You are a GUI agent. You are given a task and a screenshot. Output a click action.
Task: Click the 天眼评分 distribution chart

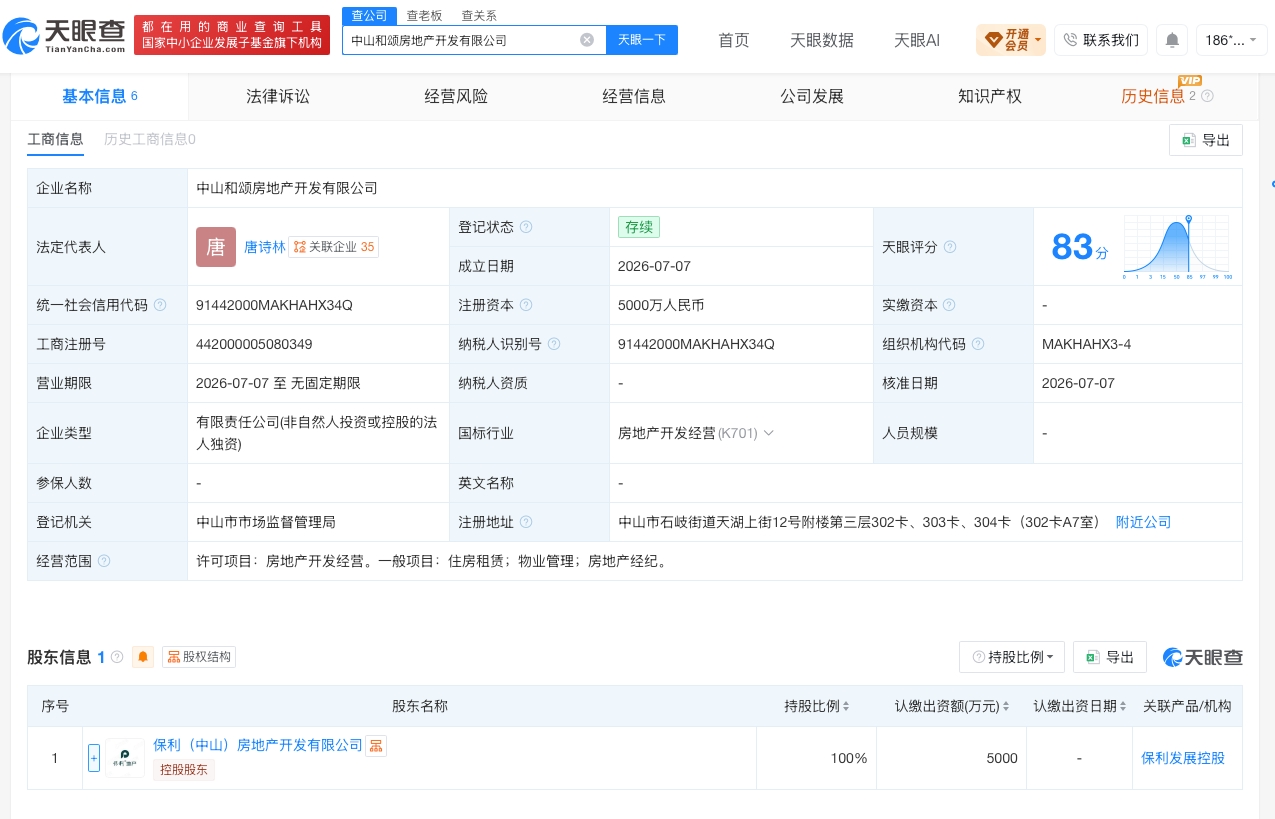pyautogui.click(x=1178, y=247)
